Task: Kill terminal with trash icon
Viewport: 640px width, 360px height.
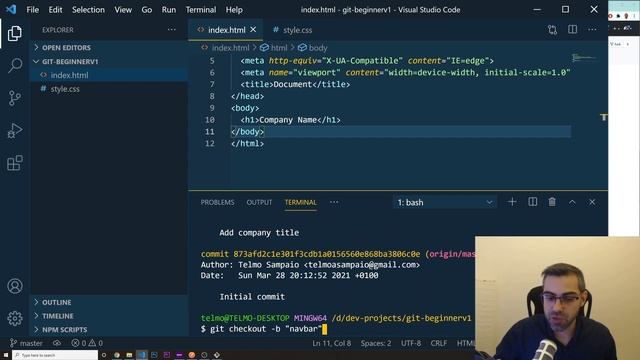Action: (x=552, y=202)
